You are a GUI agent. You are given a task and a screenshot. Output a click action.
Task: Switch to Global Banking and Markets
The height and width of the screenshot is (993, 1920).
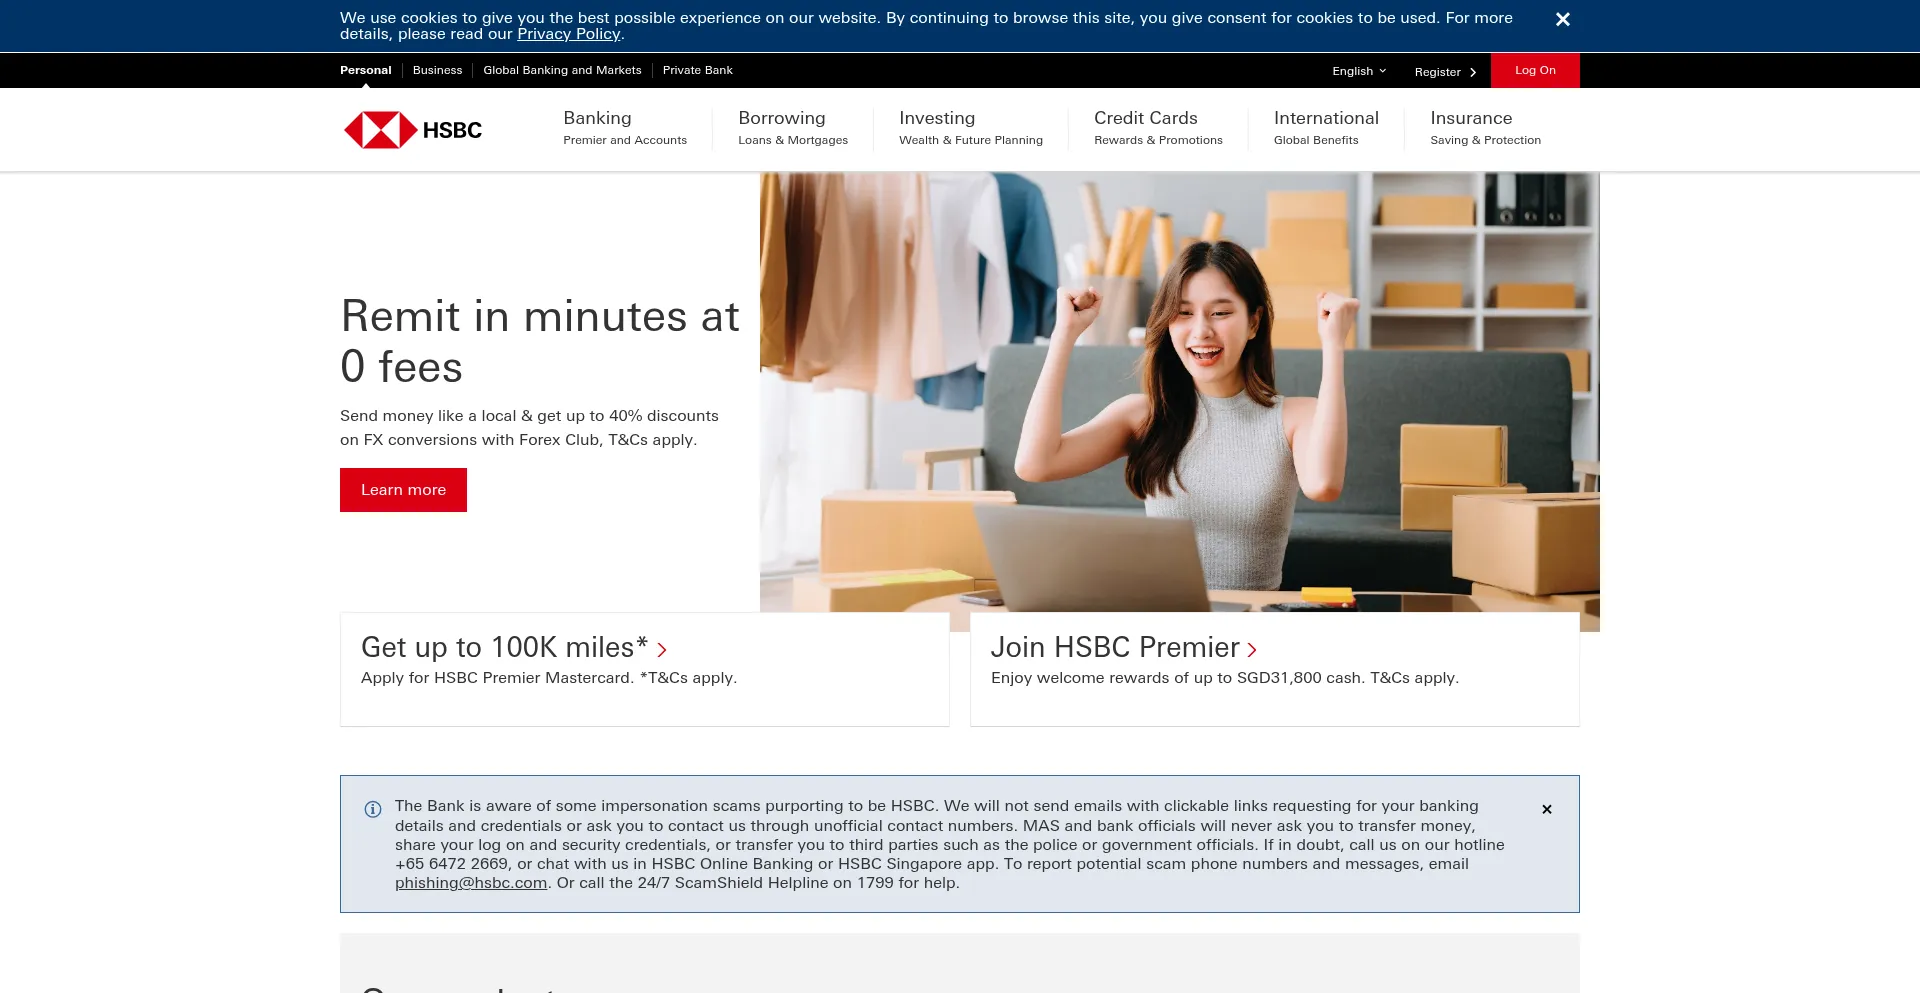[x=562, y=70]
